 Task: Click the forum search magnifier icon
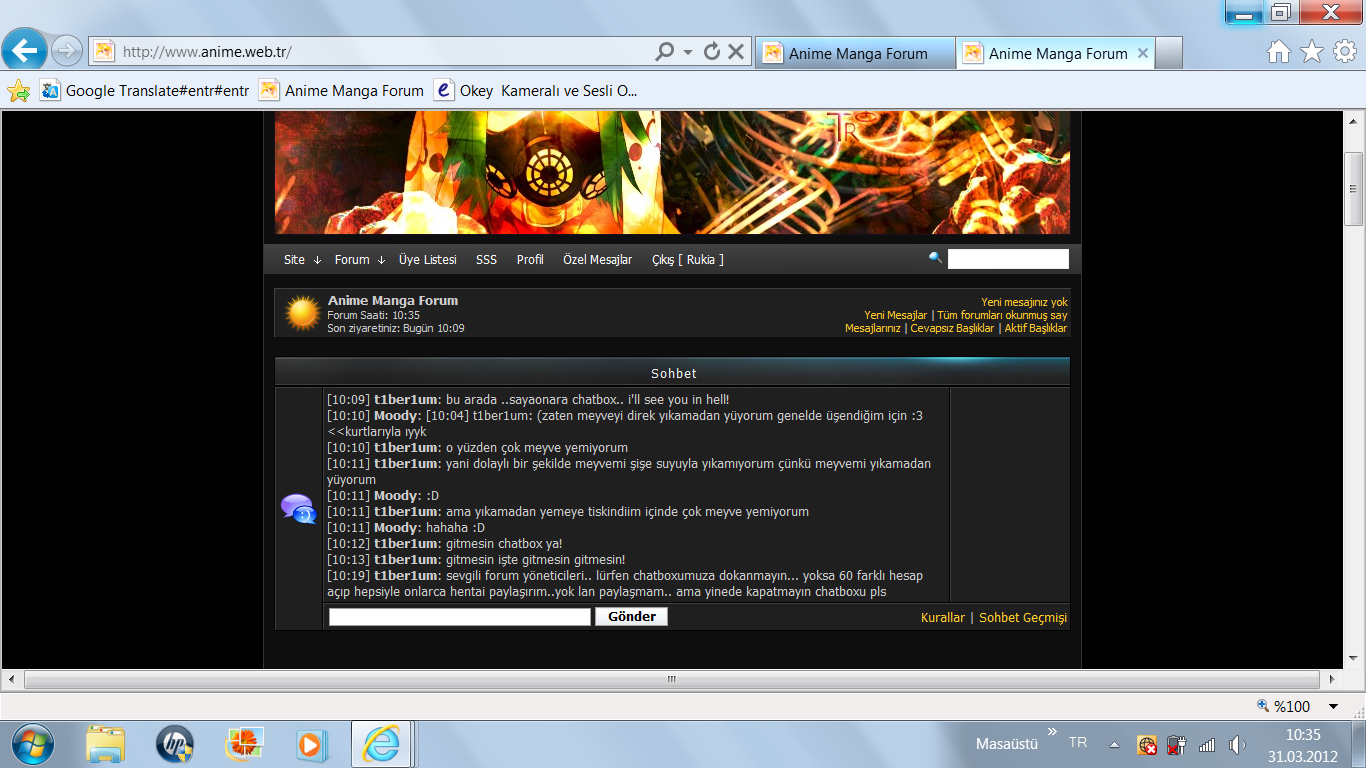935,258
